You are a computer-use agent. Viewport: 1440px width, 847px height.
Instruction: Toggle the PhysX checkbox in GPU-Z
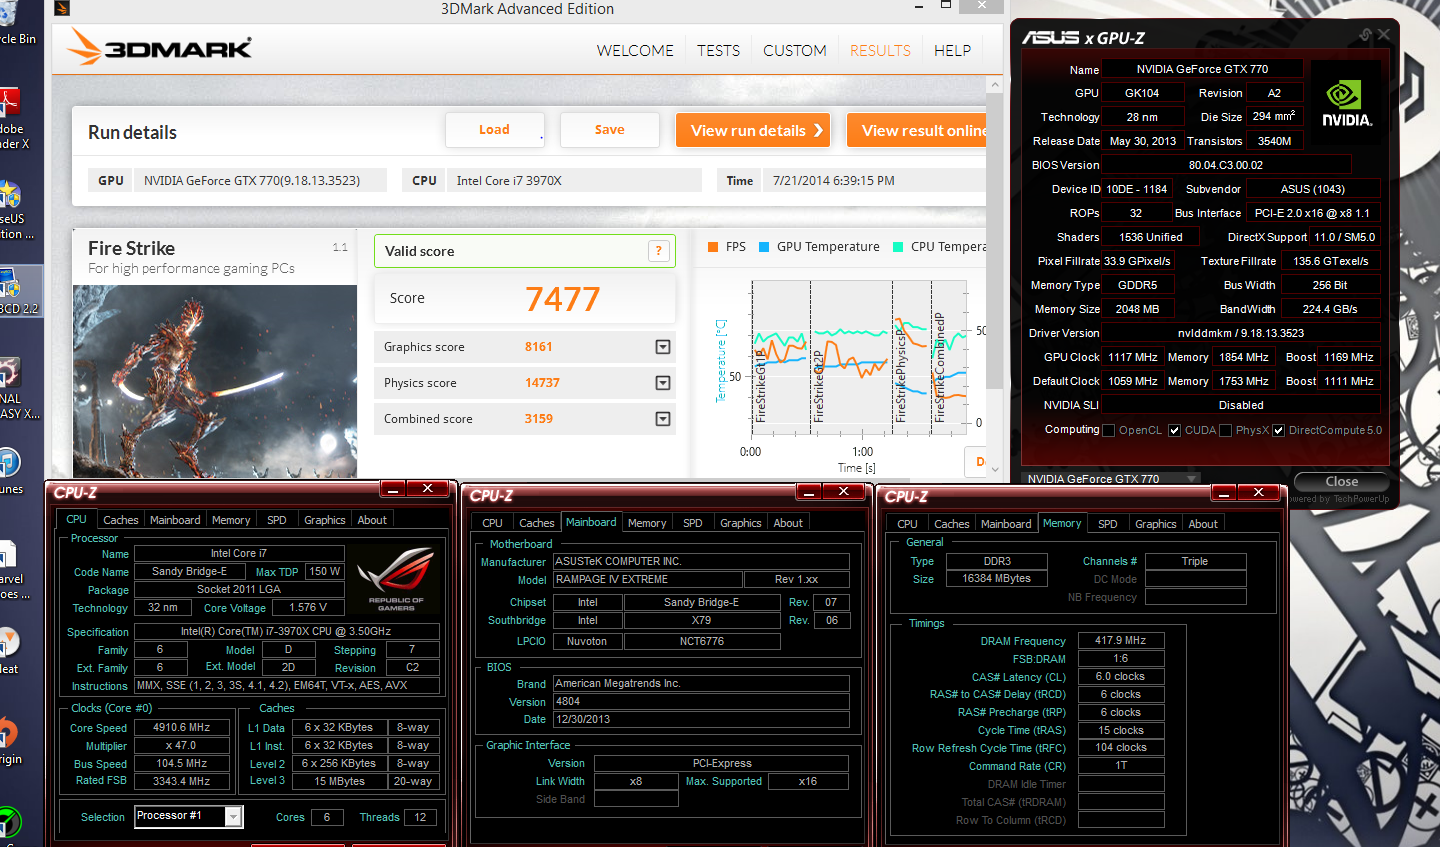(1225, 430)
